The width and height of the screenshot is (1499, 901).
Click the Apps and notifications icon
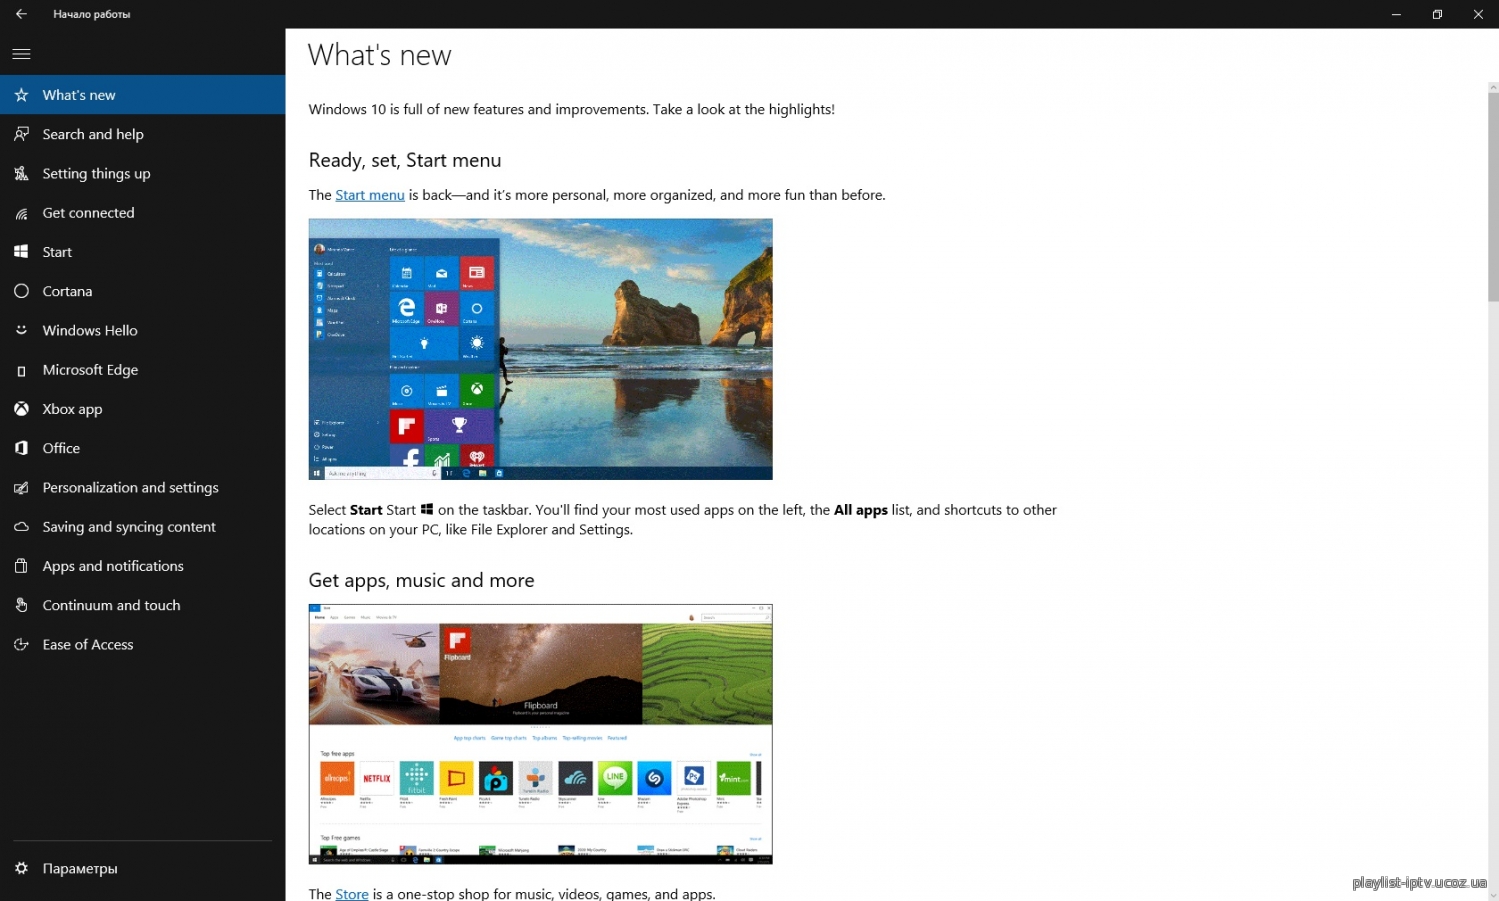click(x=21, y=566)
